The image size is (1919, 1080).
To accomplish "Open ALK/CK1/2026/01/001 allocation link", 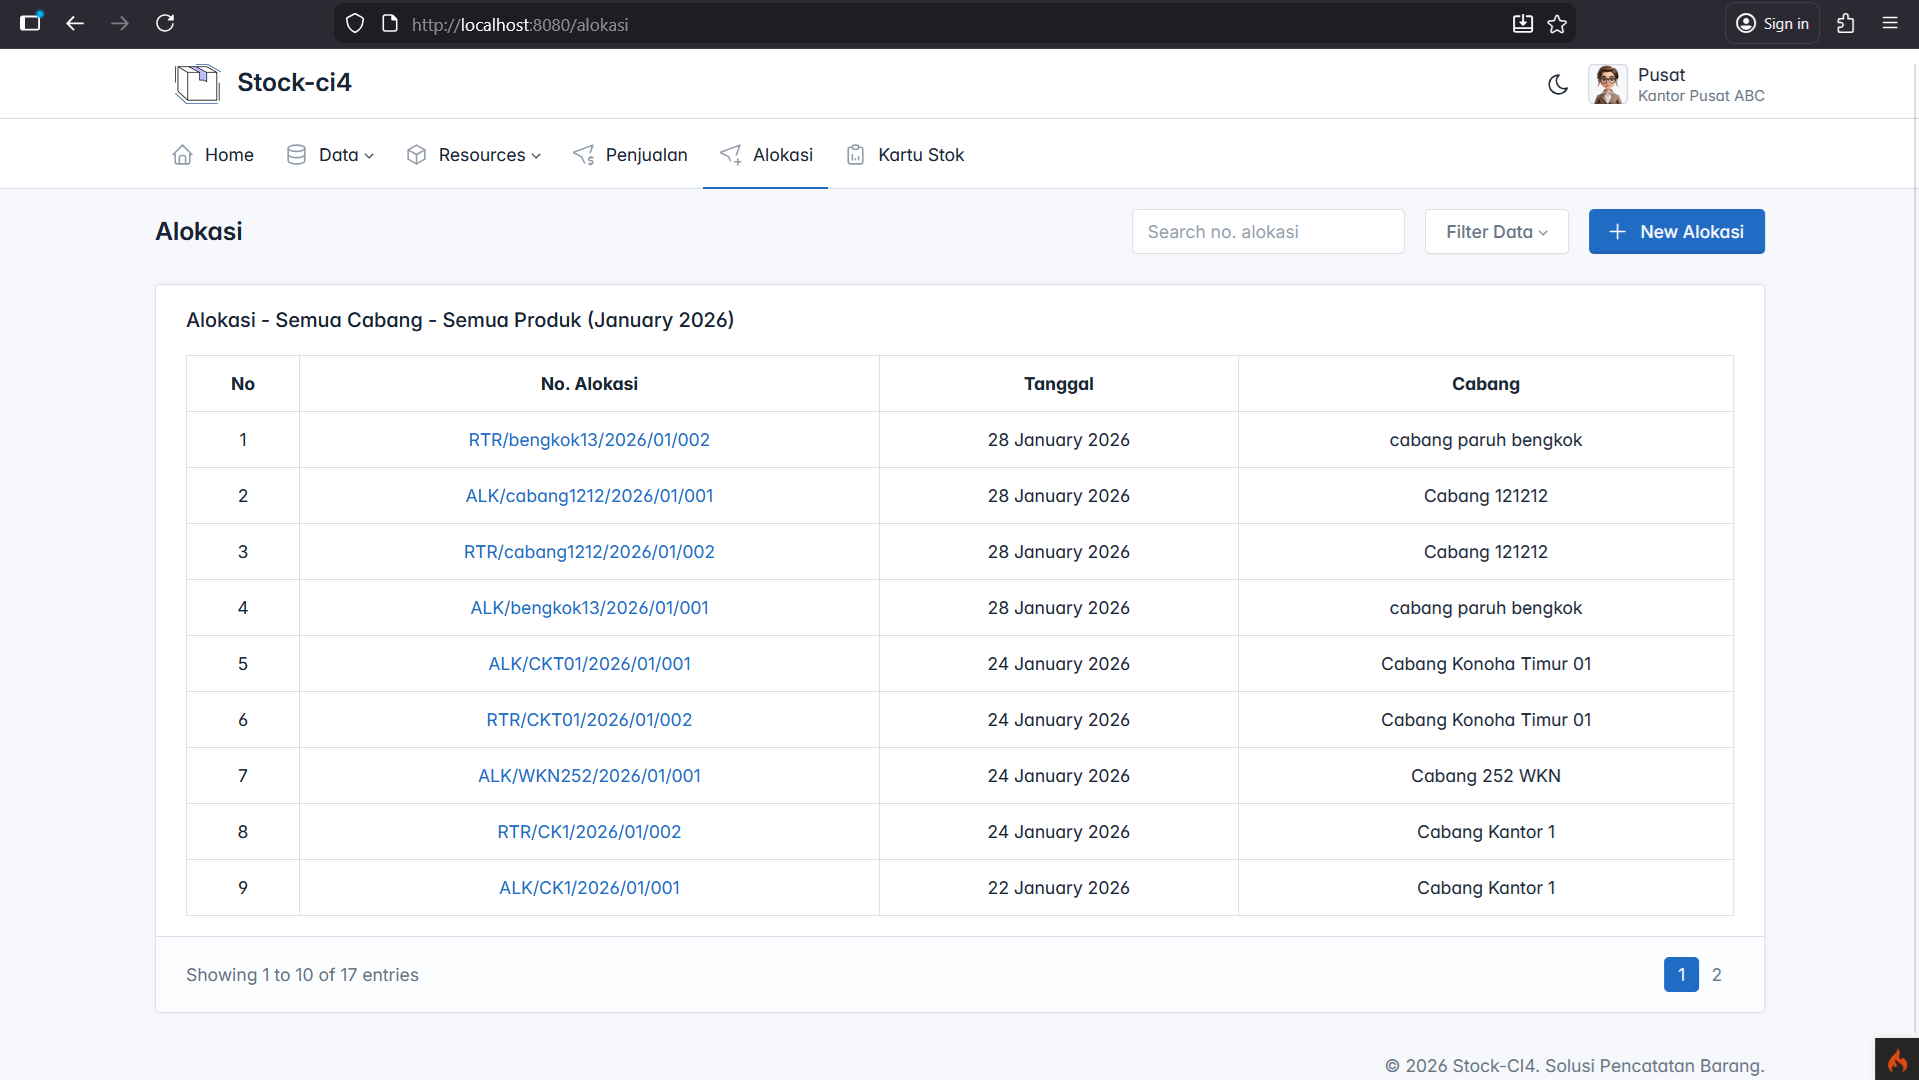I will (589, 888).
